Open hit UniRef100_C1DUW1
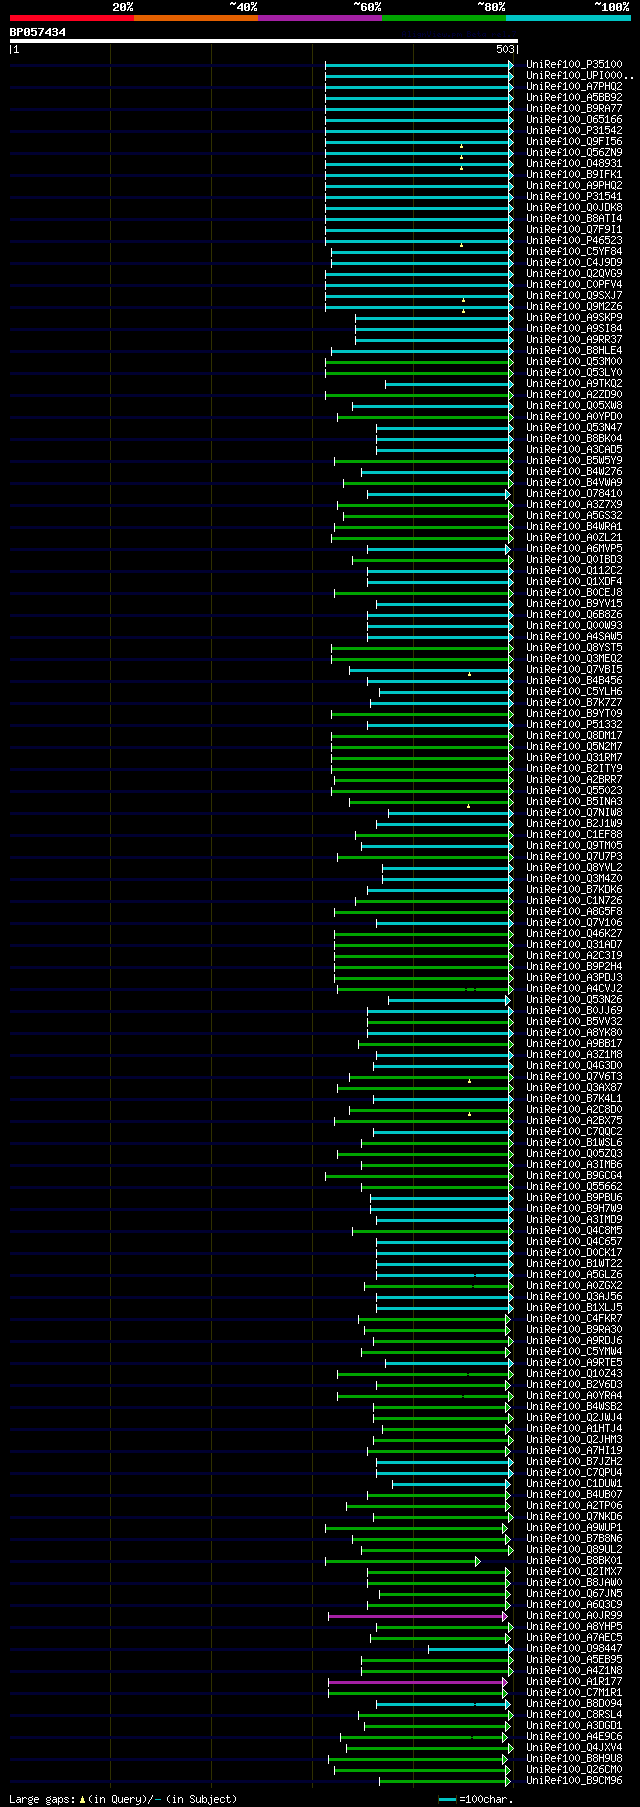640x1807 pixels. [574, 1484]
